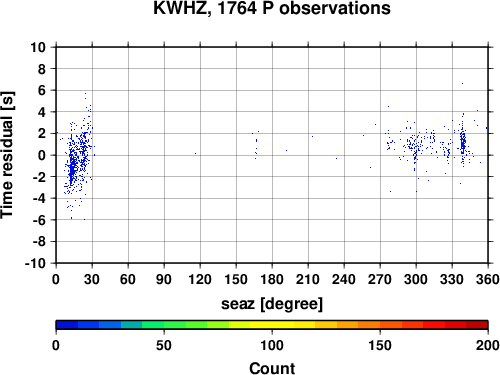Click the dark red end of the colorbar

tap(477, 325)
